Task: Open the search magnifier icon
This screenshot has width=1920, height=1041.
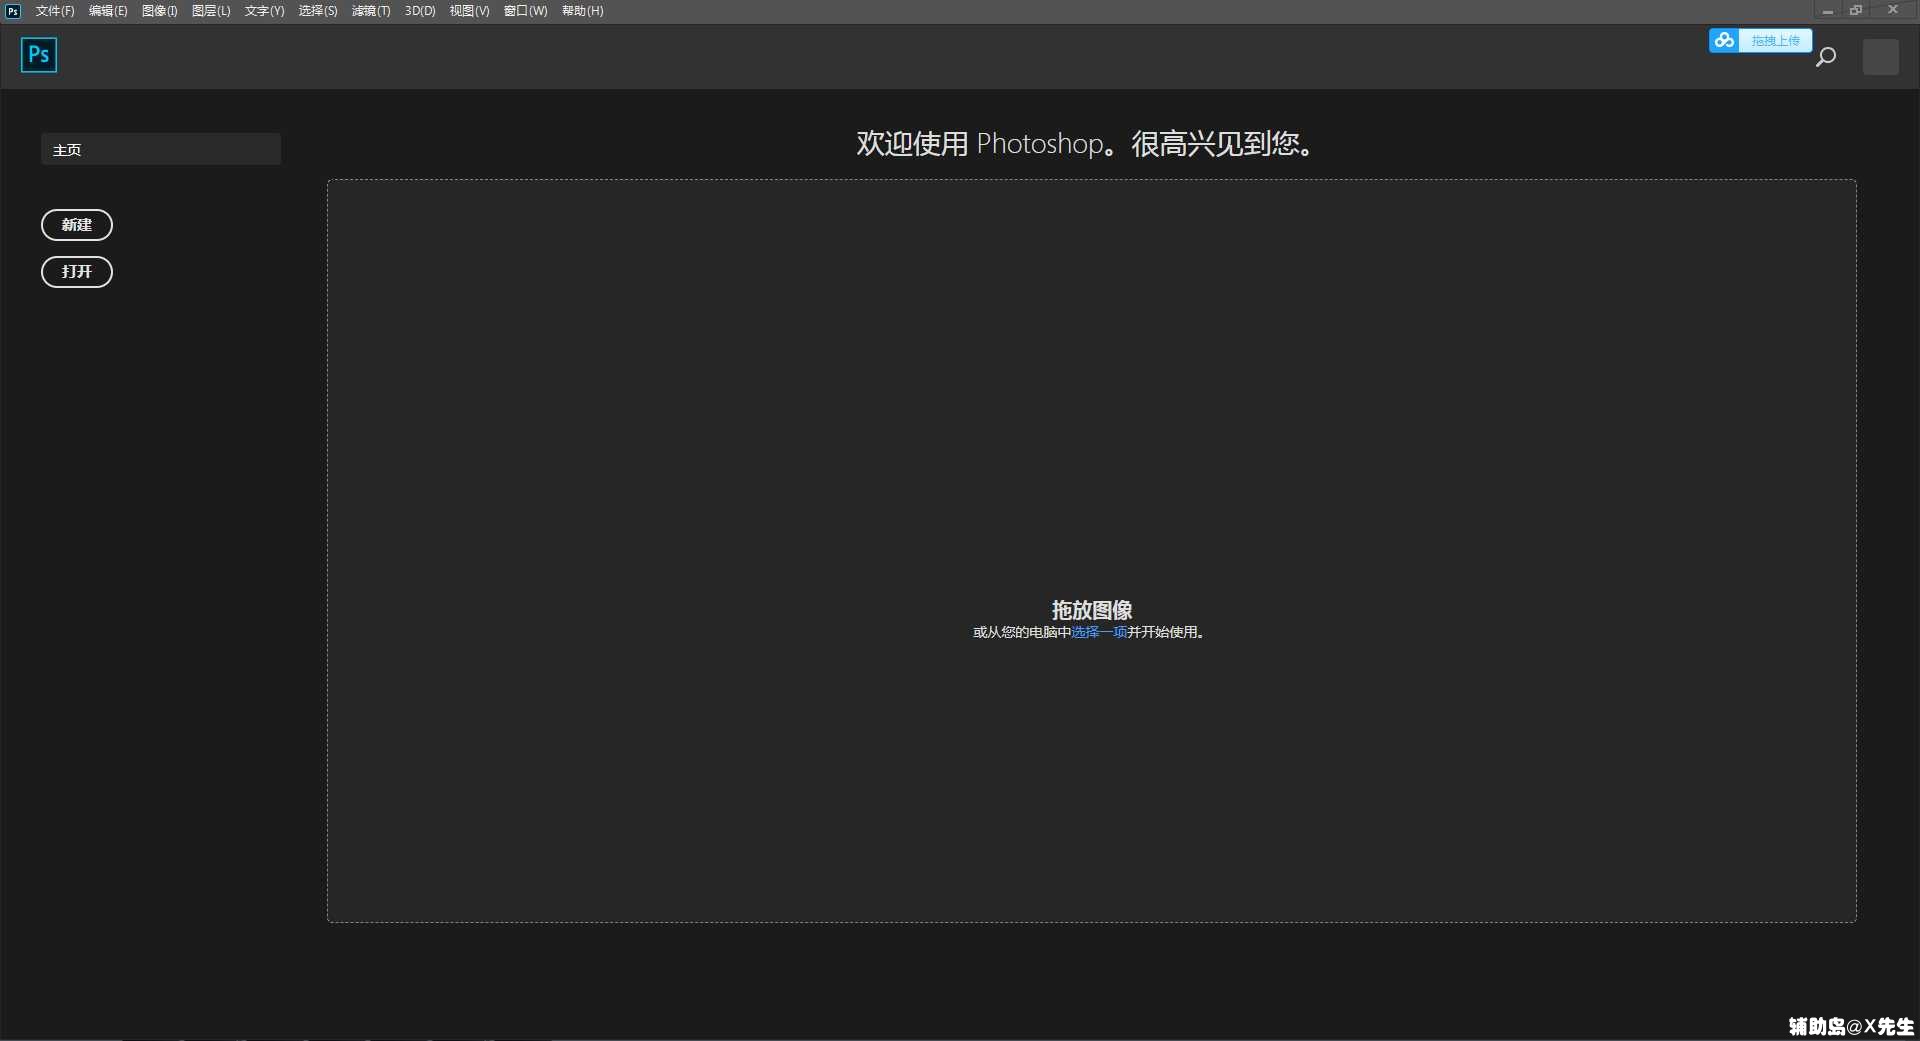Action: click(1826, 57)
